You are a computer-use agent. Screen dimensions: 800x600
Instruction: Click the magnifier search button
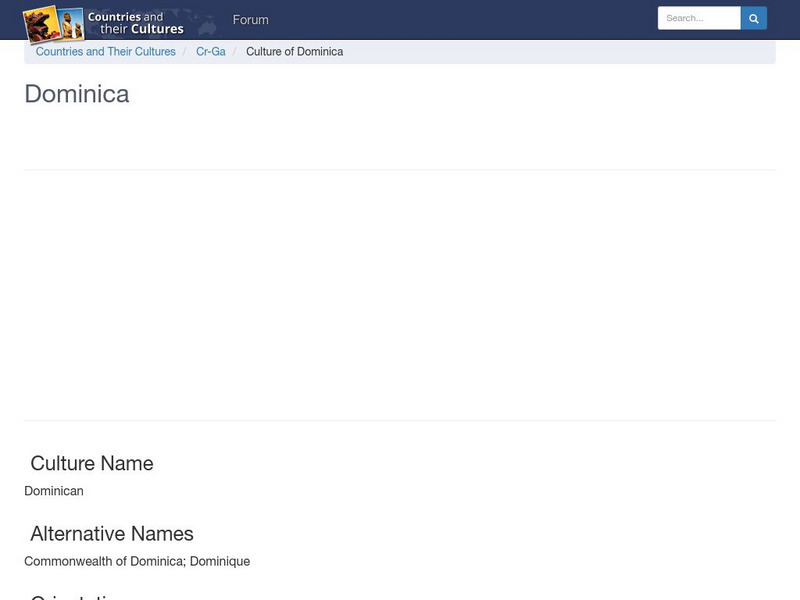[754, 18]
